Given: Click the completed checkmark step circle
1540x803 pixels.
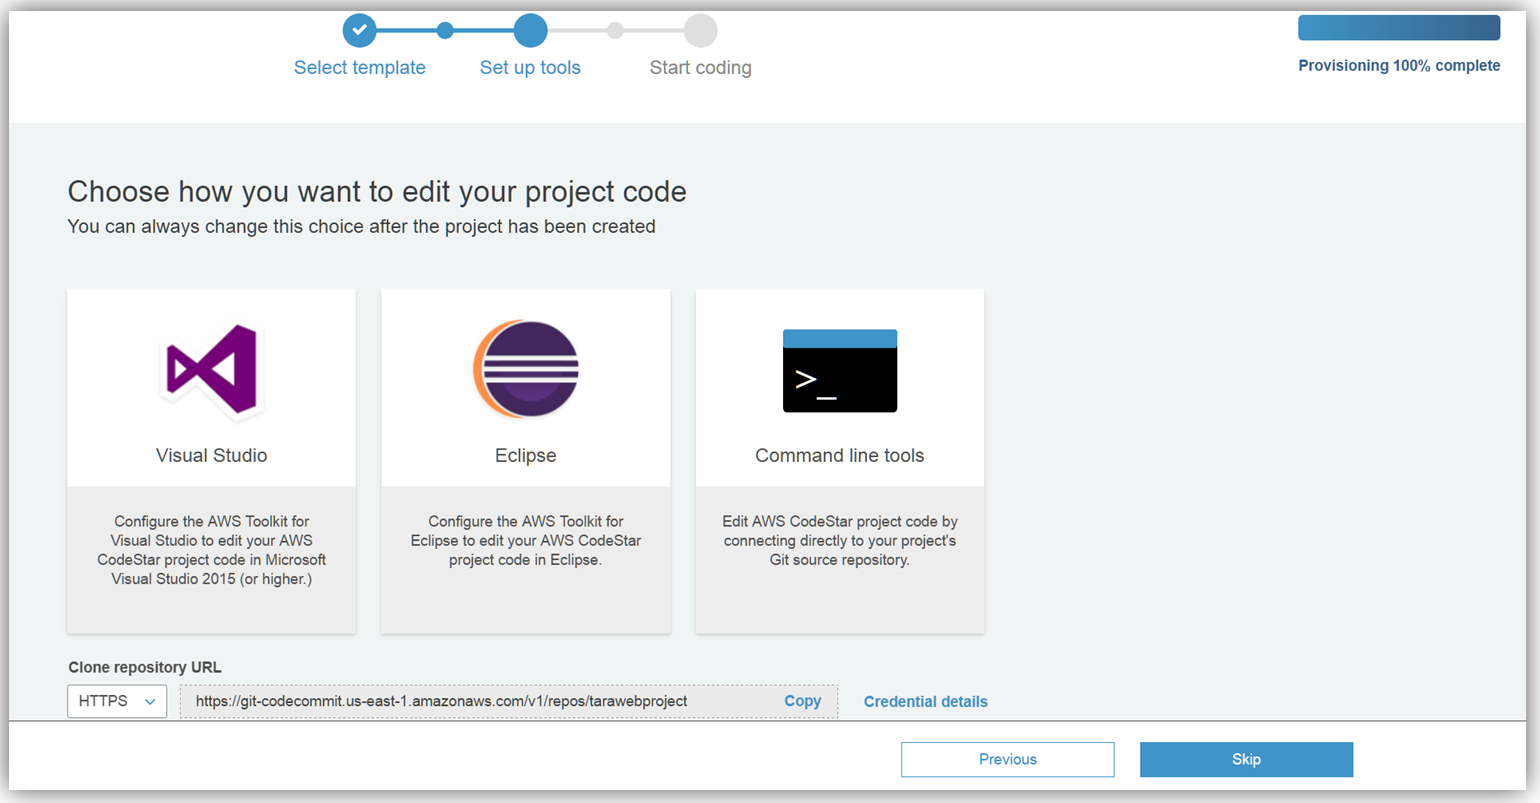Looking at the screenshot, I should tap(359, 31).
